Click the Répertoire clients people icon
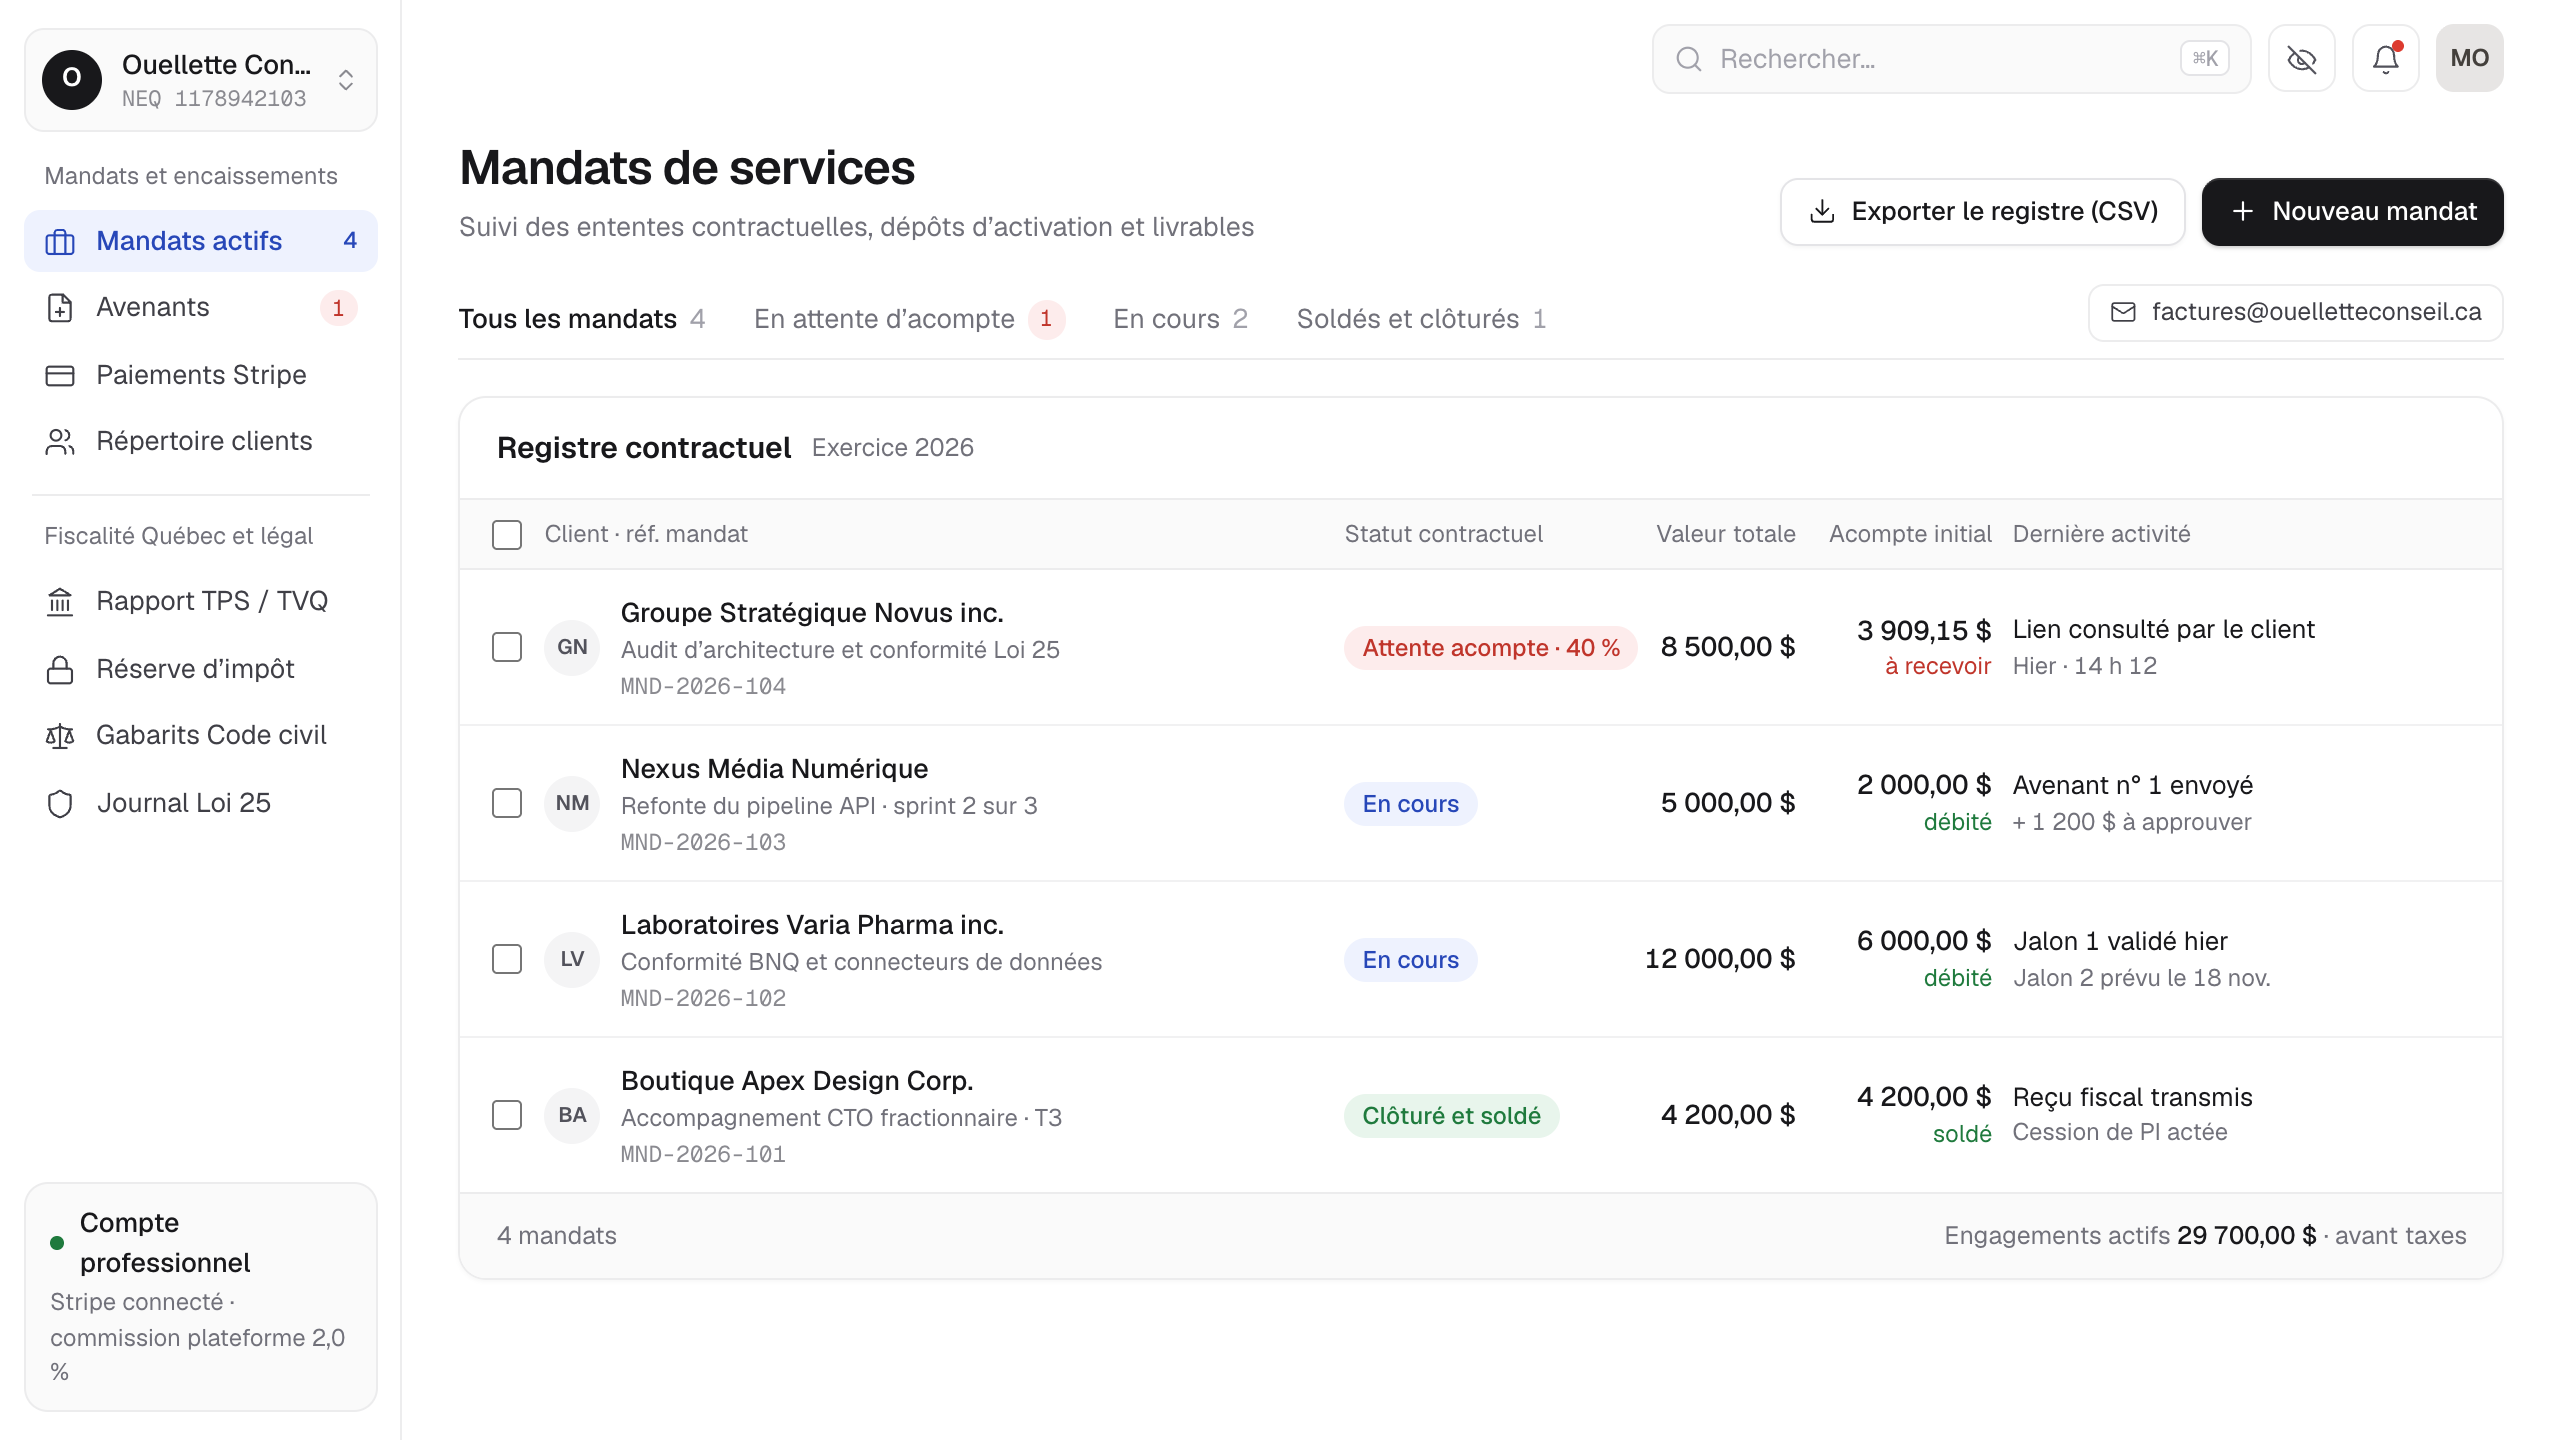This screenshot has height=1440, width=2560. click(60, 442)
